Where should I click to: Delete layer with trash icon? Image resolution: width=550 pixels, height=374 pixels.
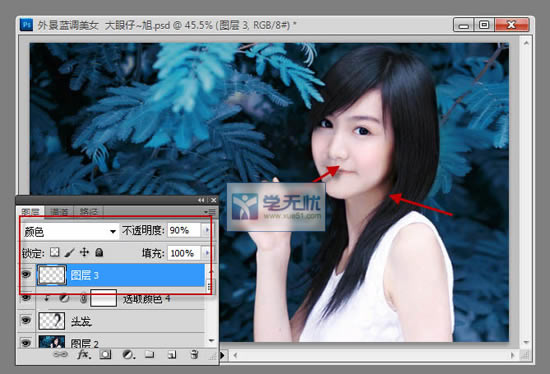tap(194, 354)
